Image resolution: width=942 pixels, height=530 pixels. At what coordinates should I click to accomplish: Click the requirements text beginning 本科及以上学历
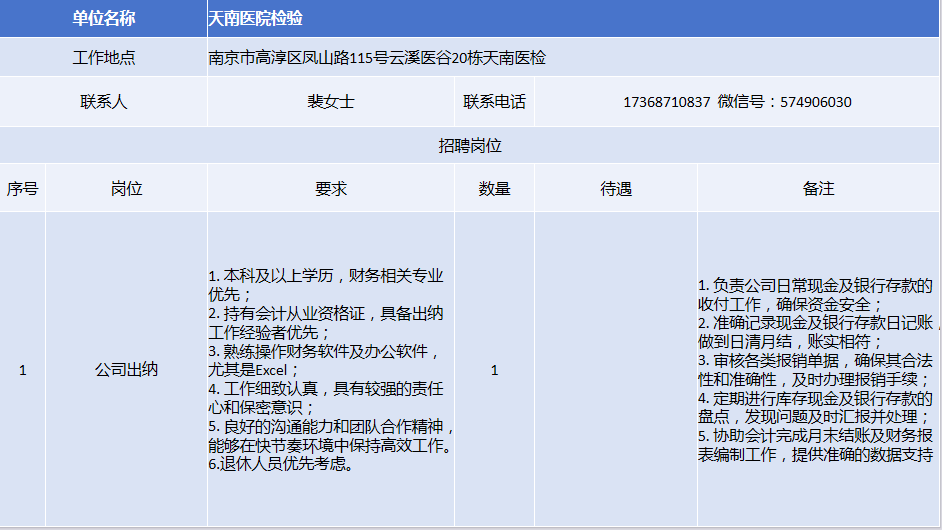click(330, 370)
